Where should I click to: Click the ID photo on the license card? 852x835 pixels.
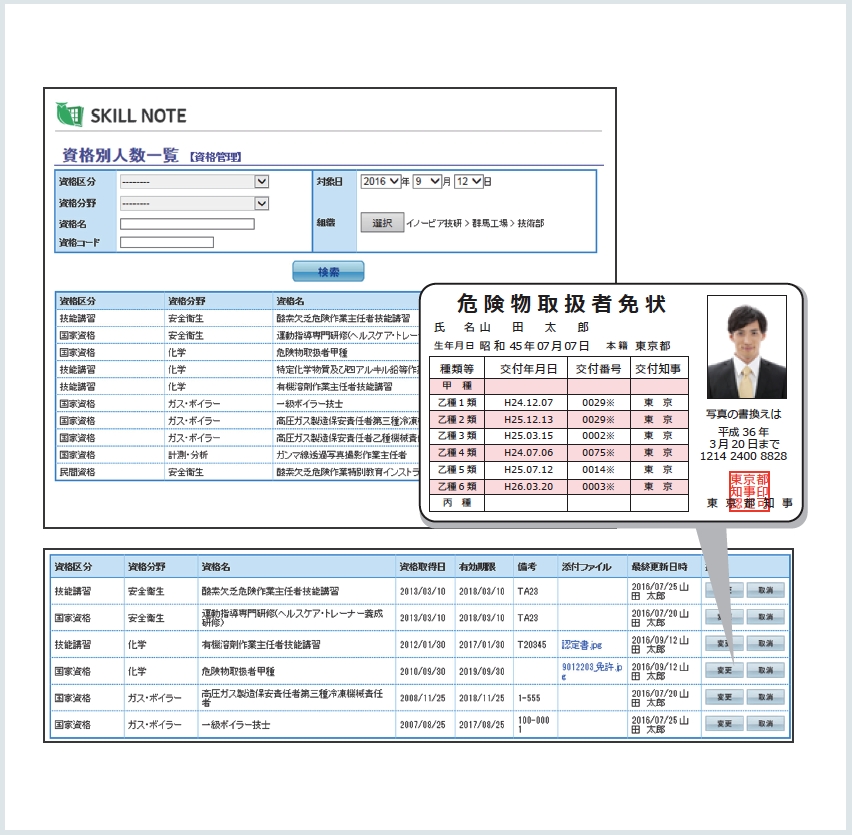(x=746, y=347)
